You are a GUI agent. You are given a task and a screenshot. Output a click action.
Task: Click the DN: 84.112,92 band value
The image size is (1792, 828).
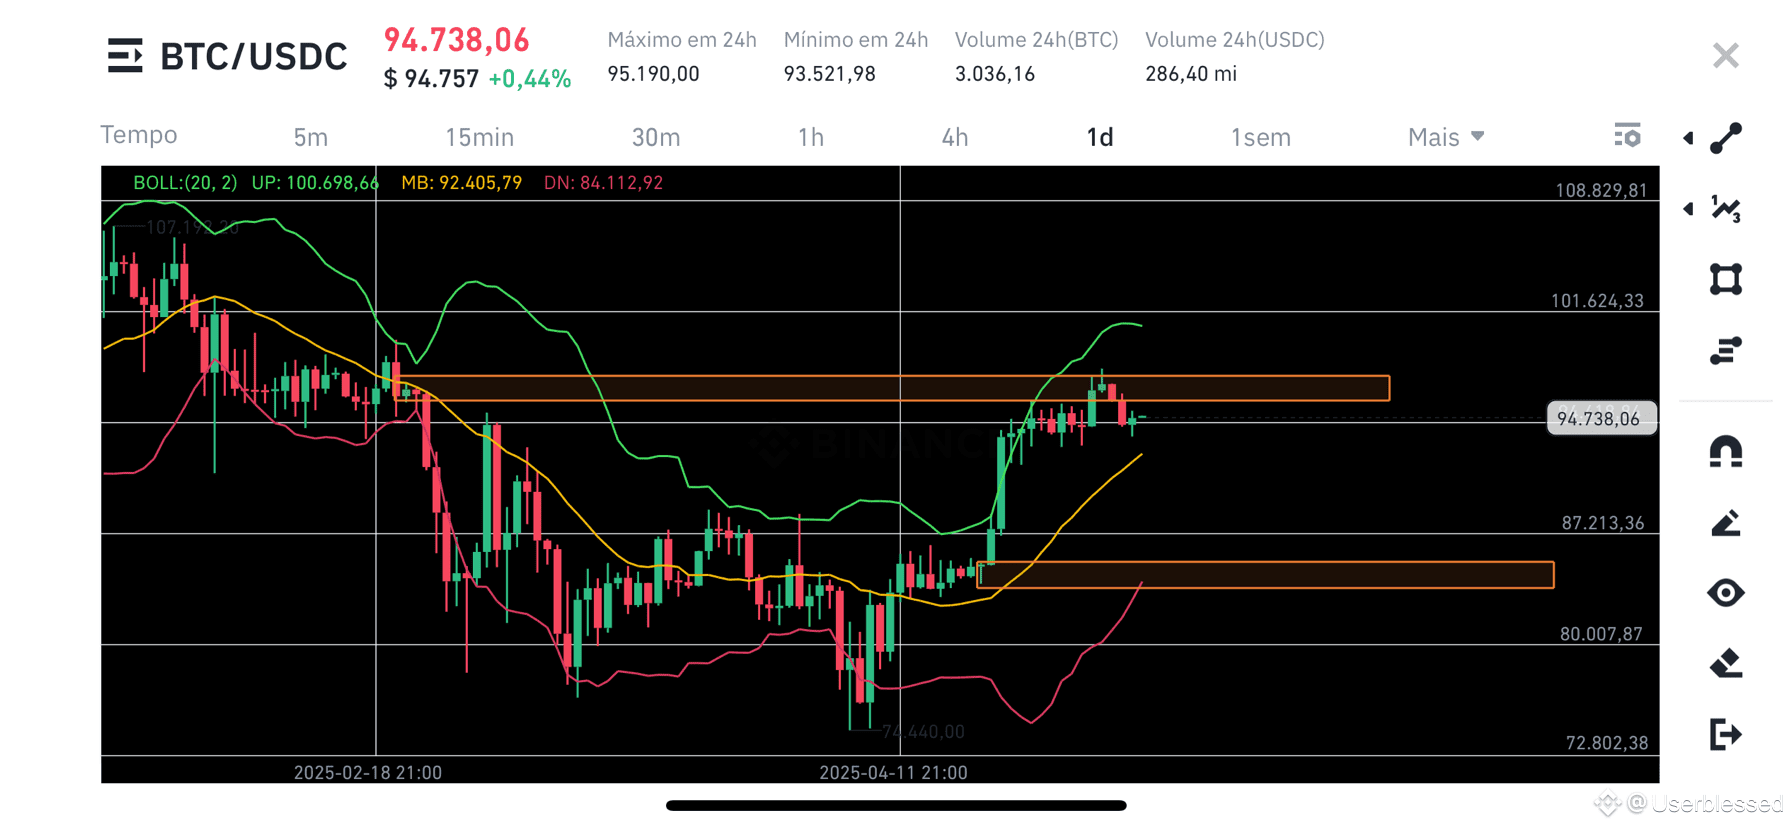604,183
